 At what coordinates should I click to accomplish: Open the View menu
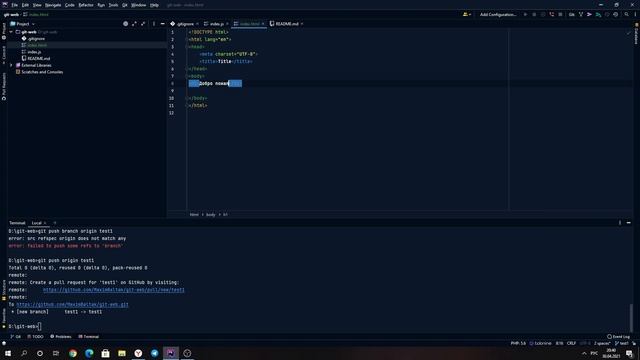pyautogui.click(x=37, y=5)
